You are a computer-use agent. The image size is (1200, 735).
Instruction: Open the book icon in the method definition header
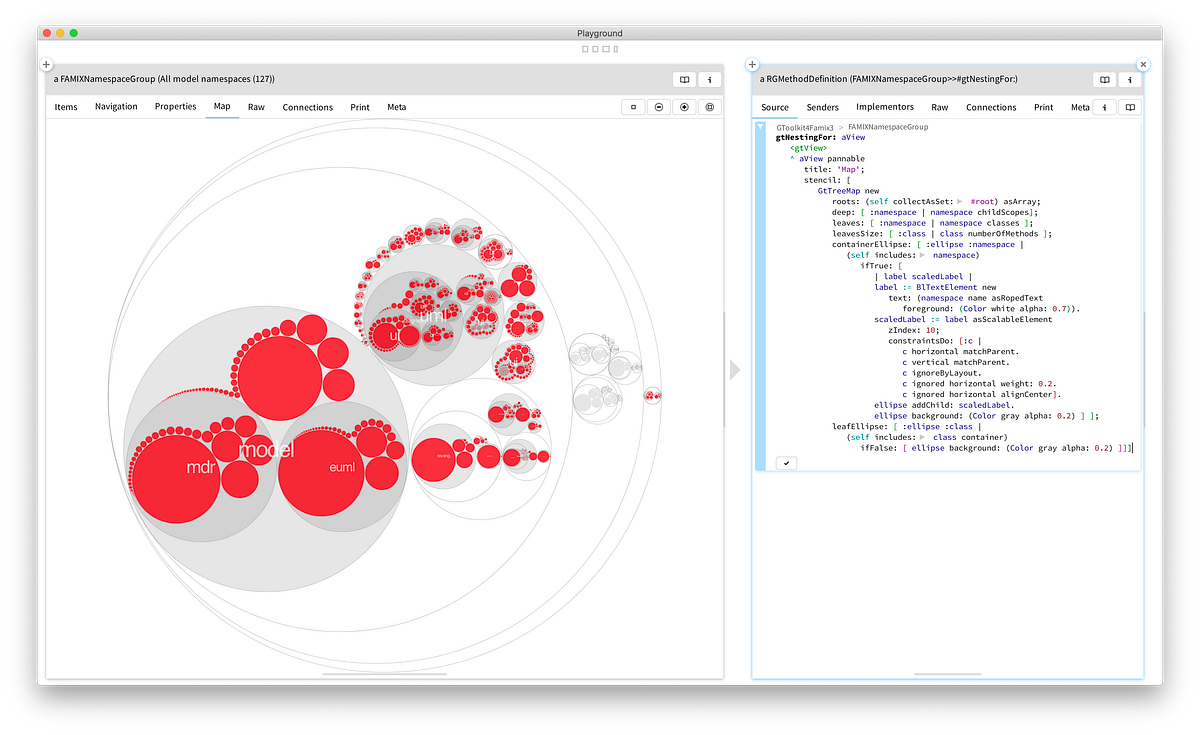(x=1104, y=79)
